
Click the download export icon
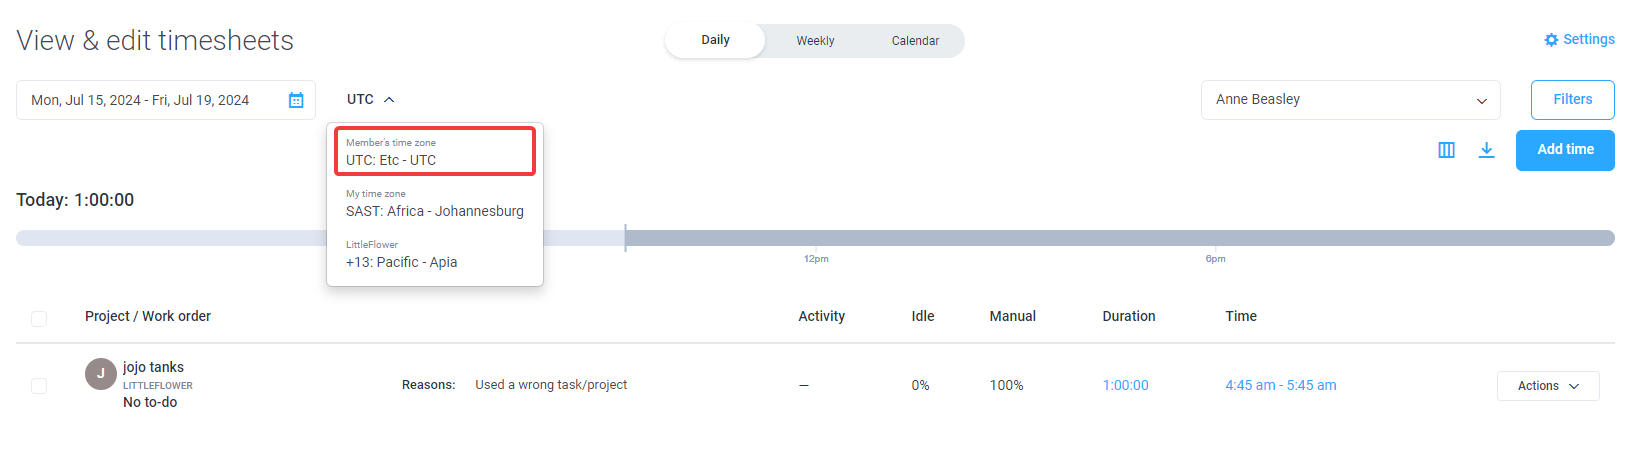[x=1487, y=150]
